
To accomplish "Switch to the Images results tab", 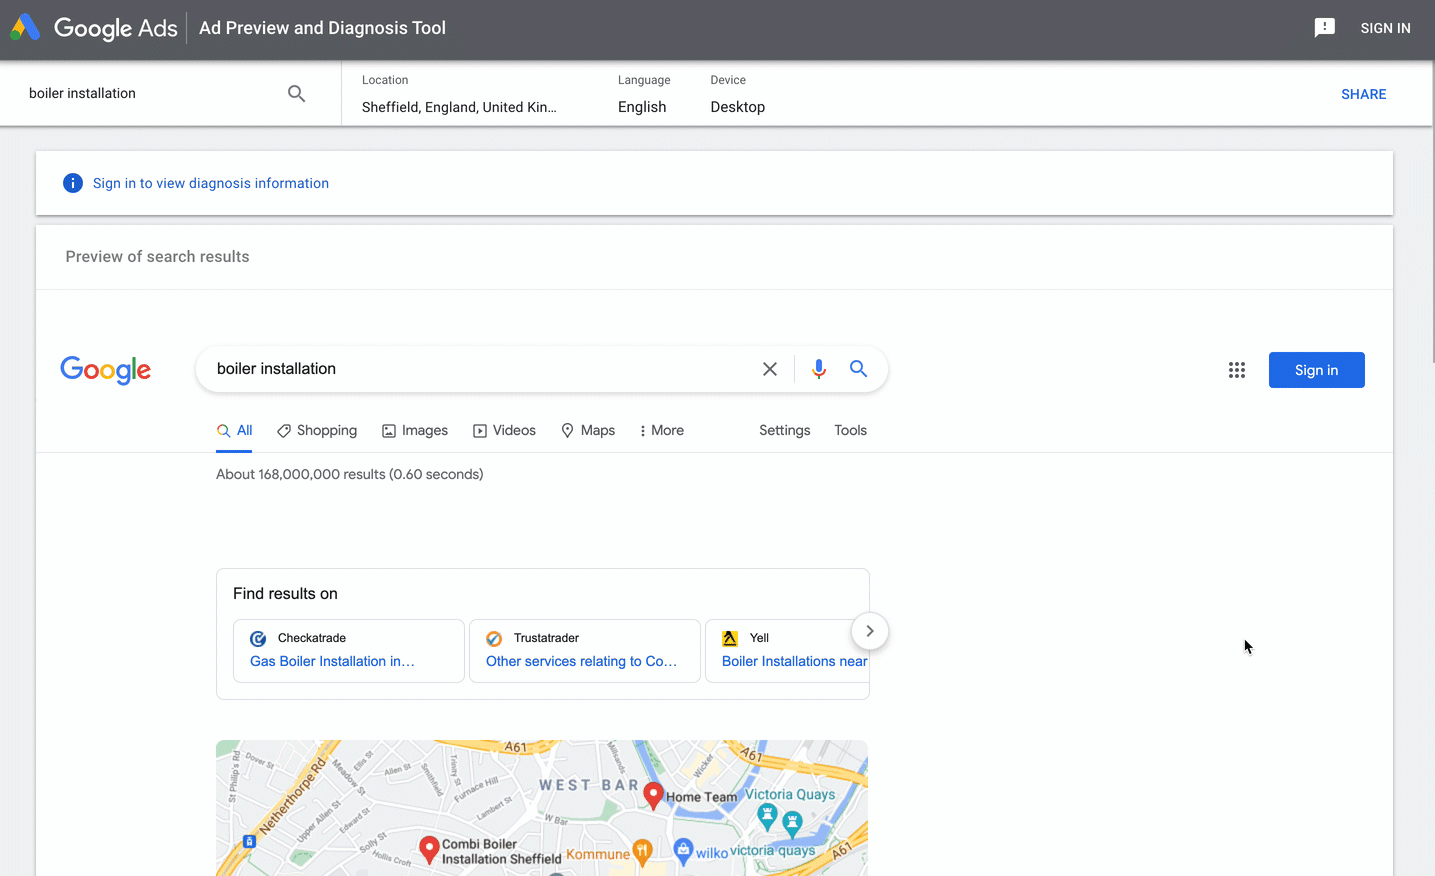I will (415, 430).
